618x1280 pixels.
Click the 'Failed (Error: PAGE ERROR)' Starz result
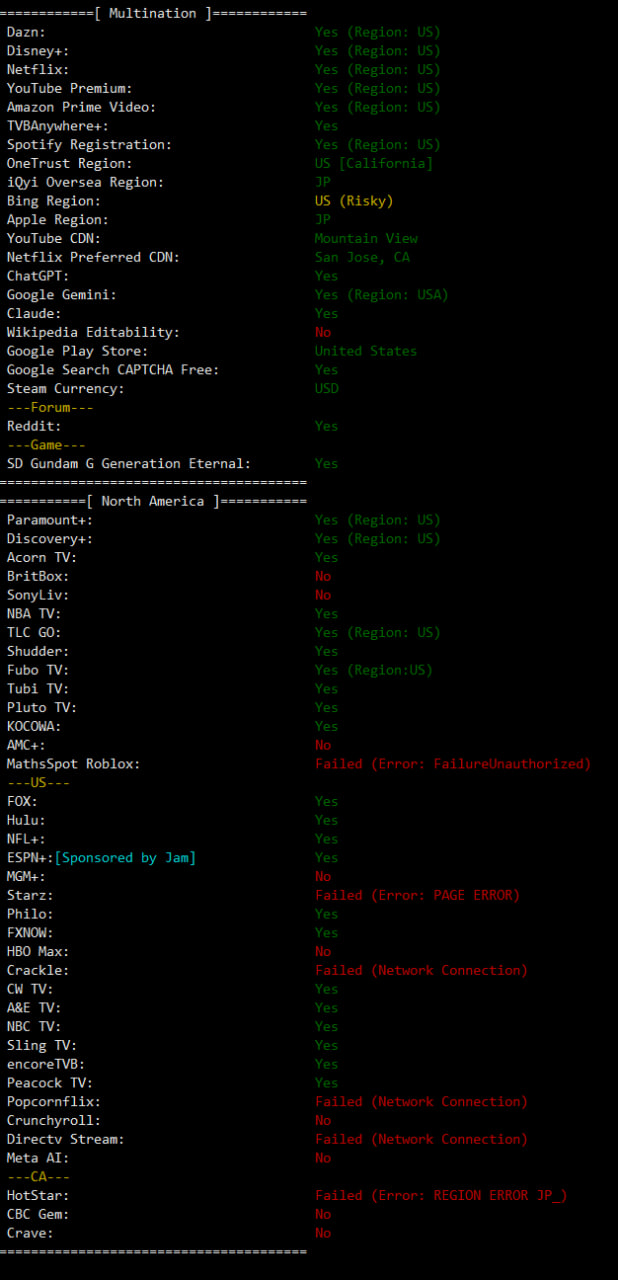coord(417,895)
